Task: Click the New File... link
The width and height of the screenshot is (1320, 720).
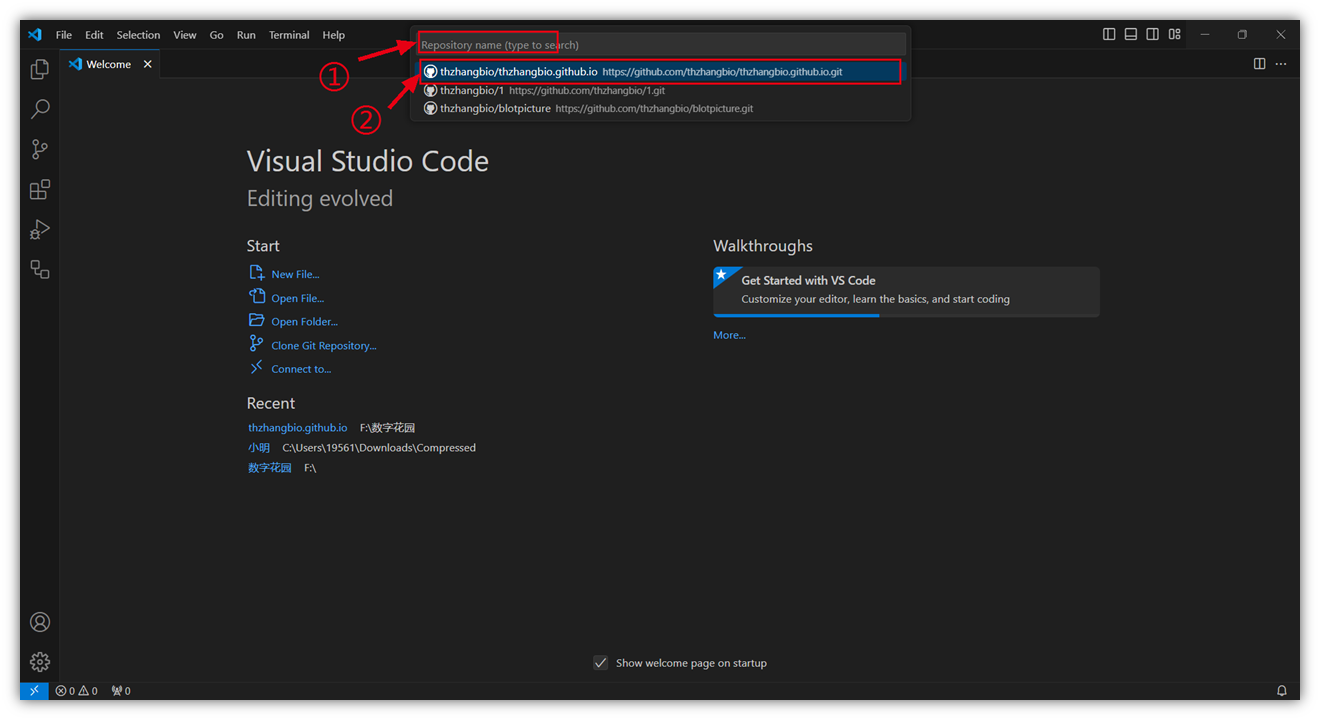Action: point(295,274)
